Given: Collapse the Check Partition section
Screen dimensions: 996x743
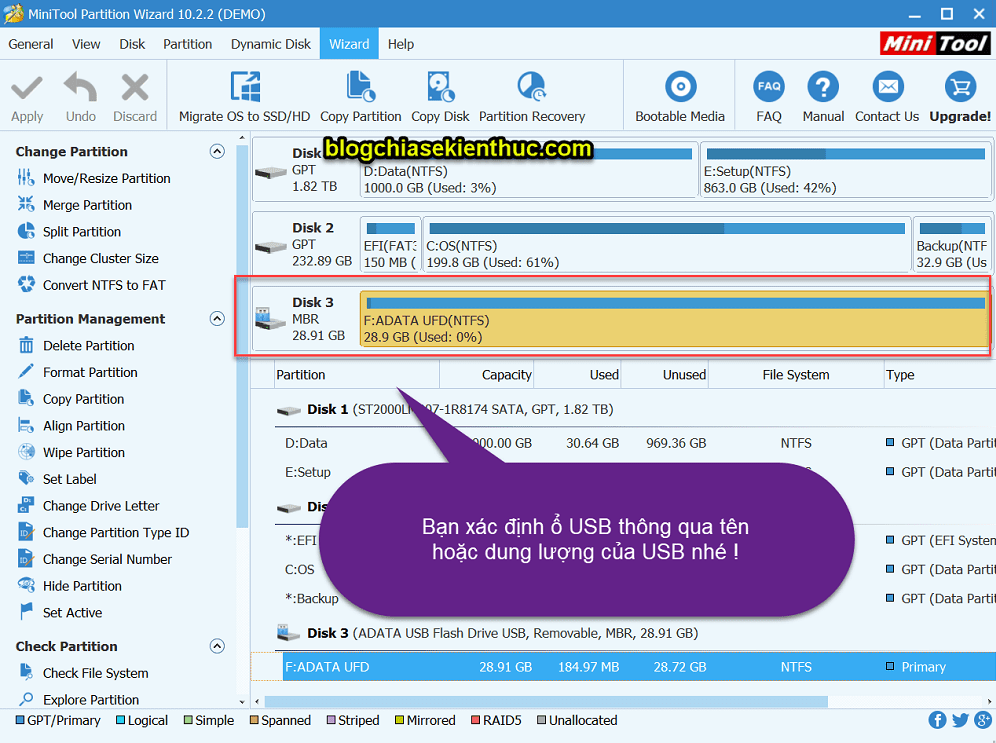Looking at the screenshot, I should [217, 646].
